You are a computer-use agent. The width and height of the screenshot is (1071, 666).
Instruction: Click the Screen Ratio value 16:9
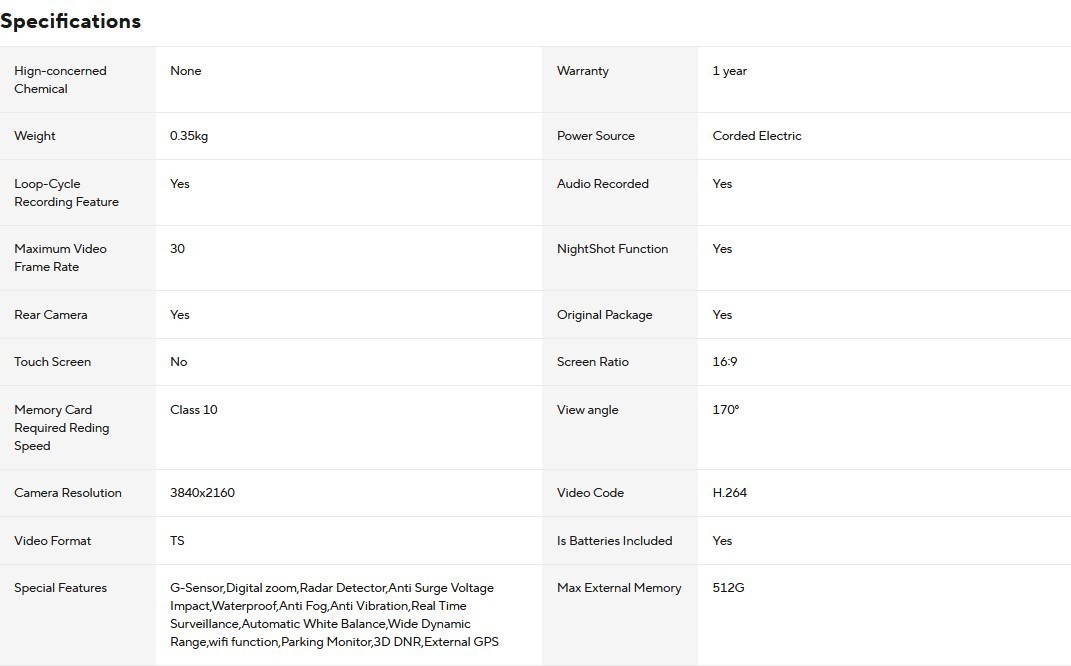[725, 362]
